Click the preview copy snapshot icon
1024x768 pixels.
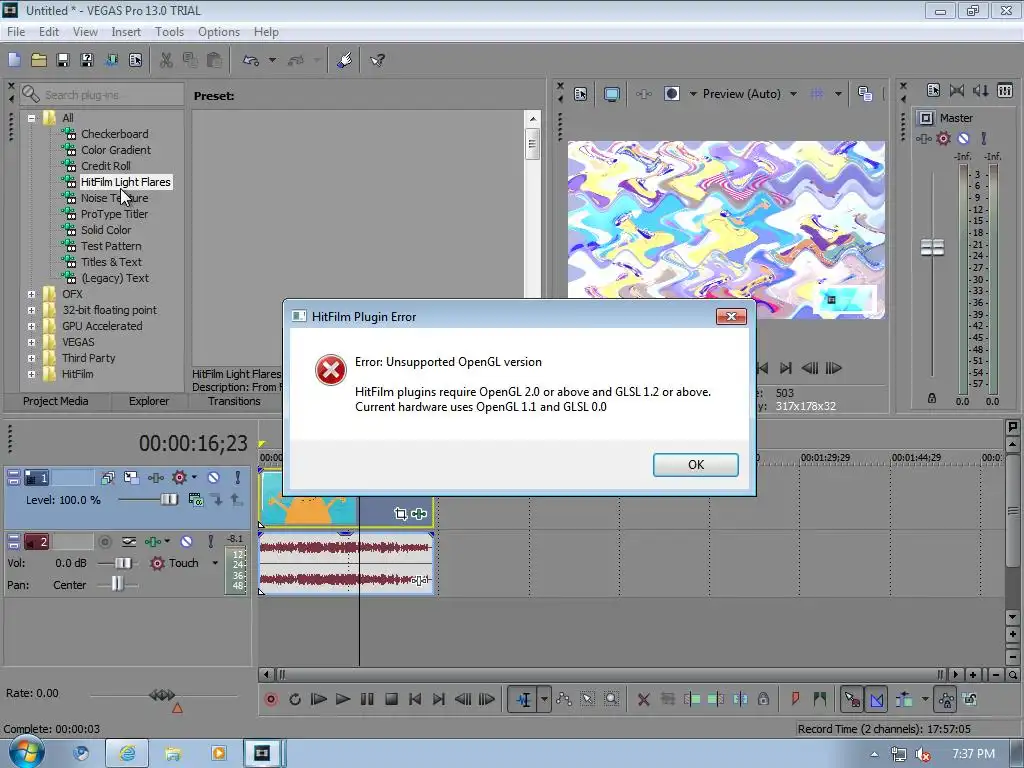point(865,94)
